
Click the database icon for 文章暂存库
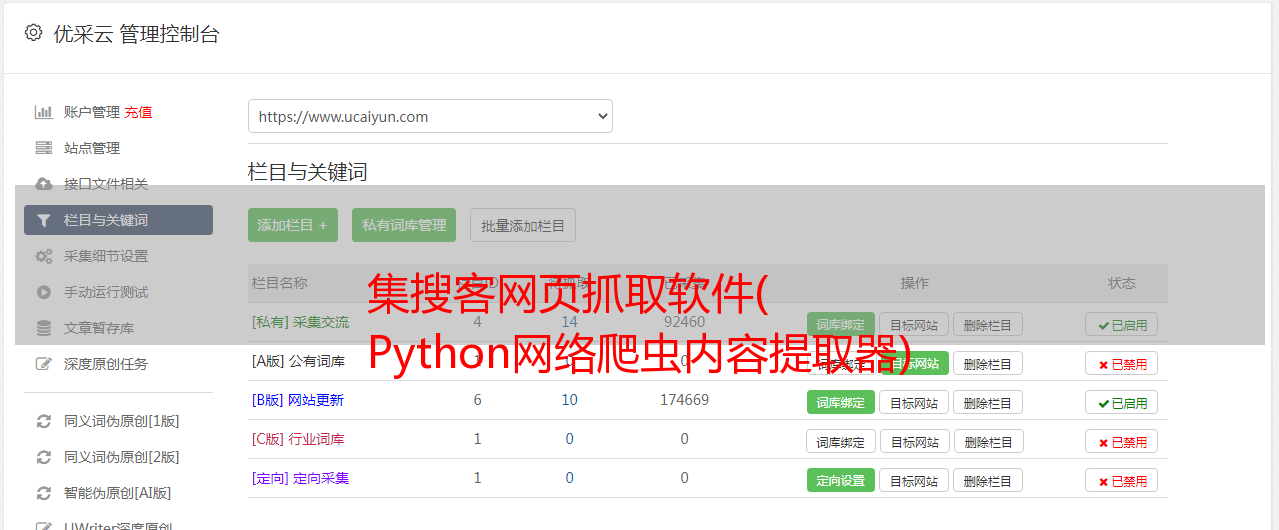pos(43,328)
